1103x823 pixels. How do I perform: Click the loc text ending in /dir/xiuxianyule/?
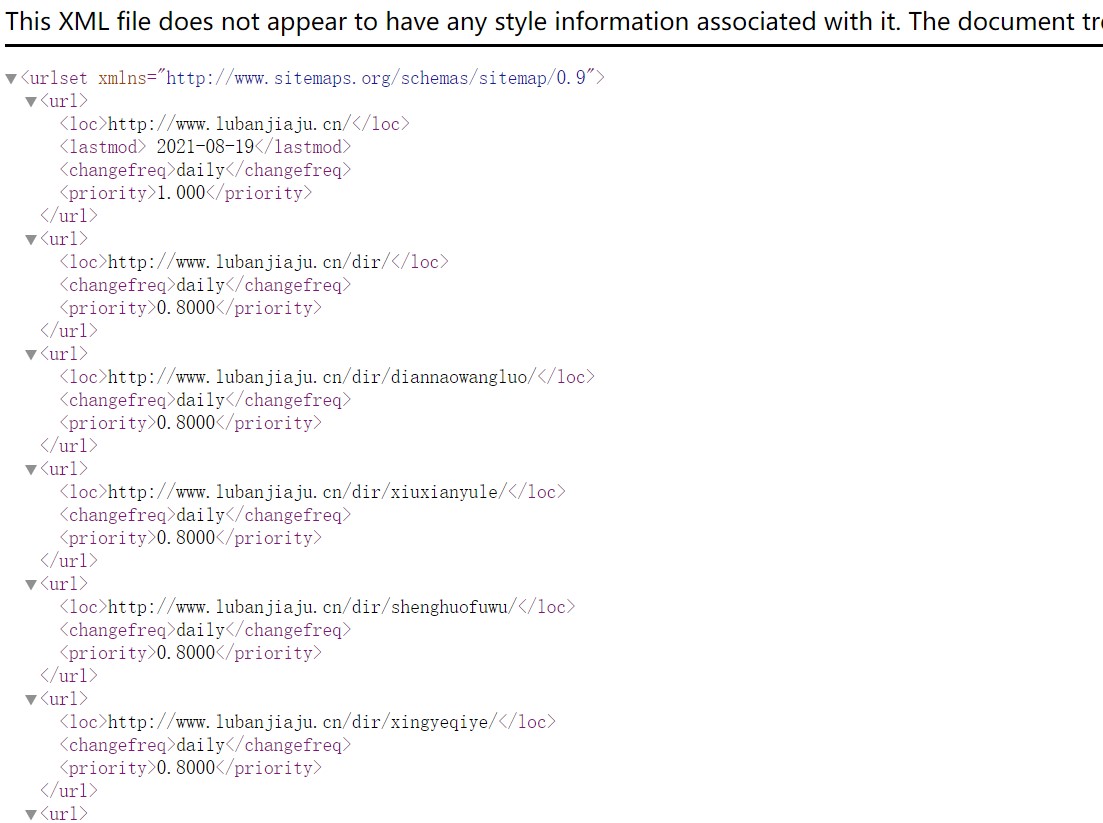click(307, 492)
